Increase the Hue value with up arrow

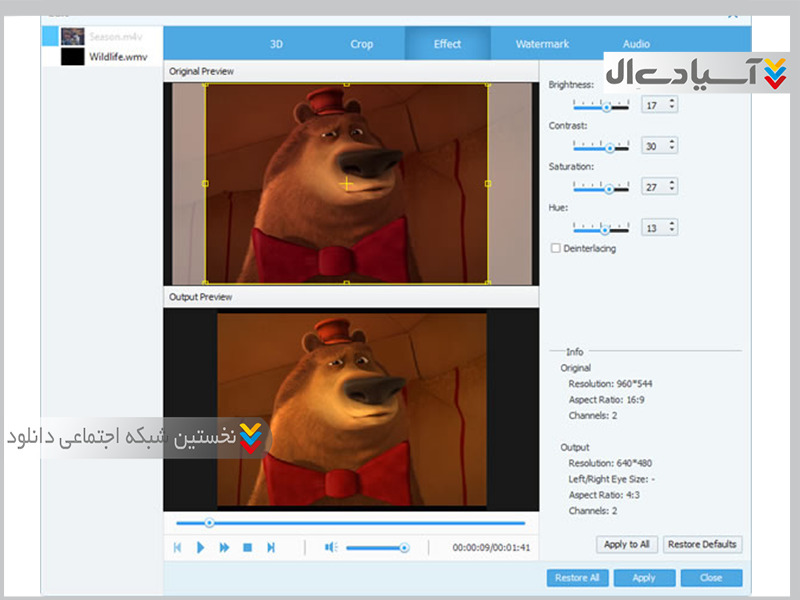672,224
